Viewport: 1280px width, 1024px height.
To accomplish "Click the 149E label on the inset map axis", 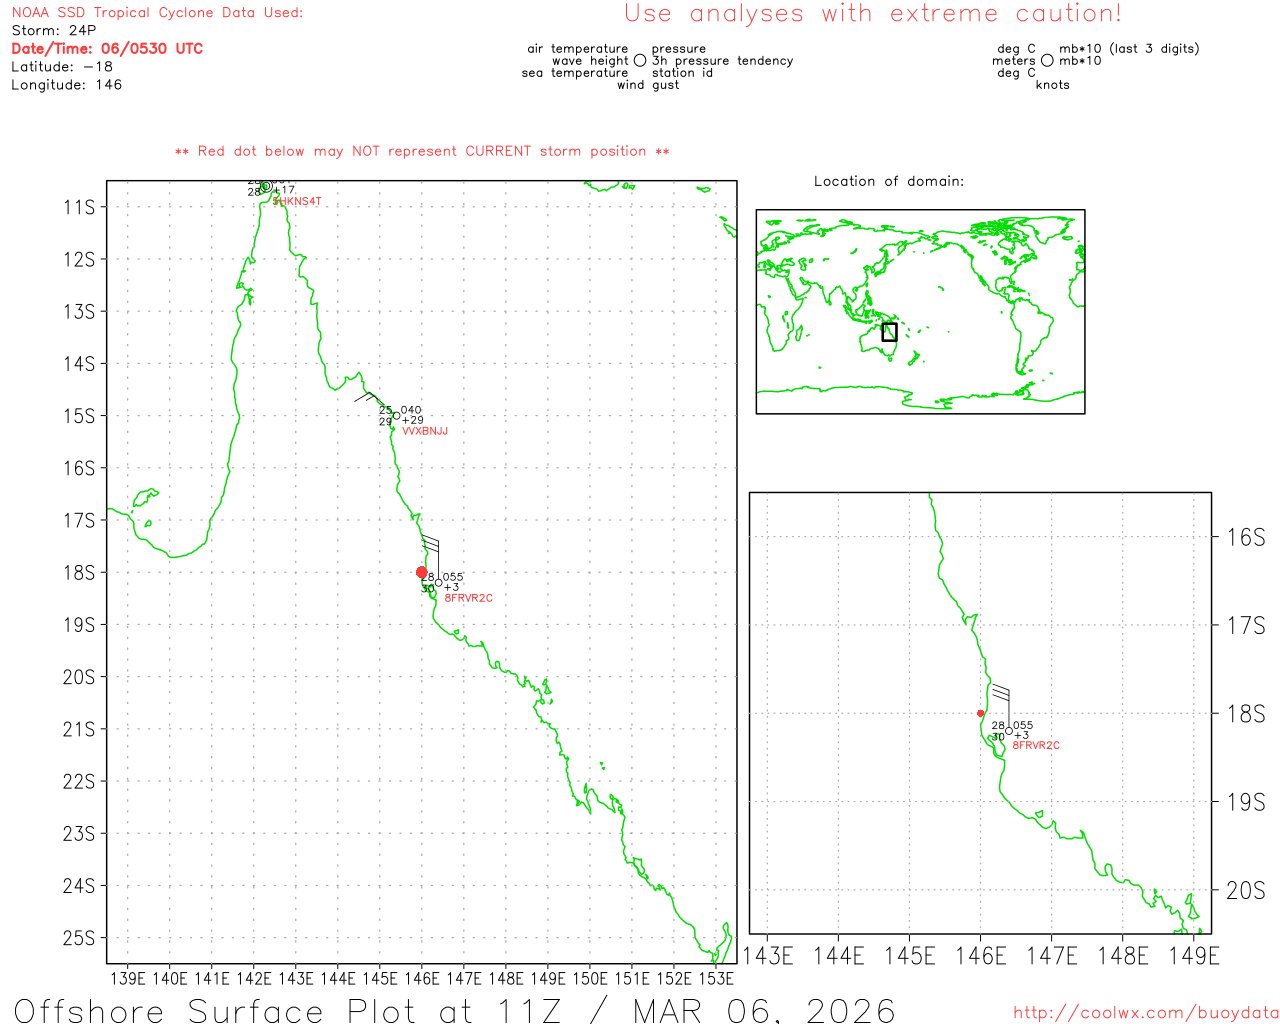I will (1194, 956).
